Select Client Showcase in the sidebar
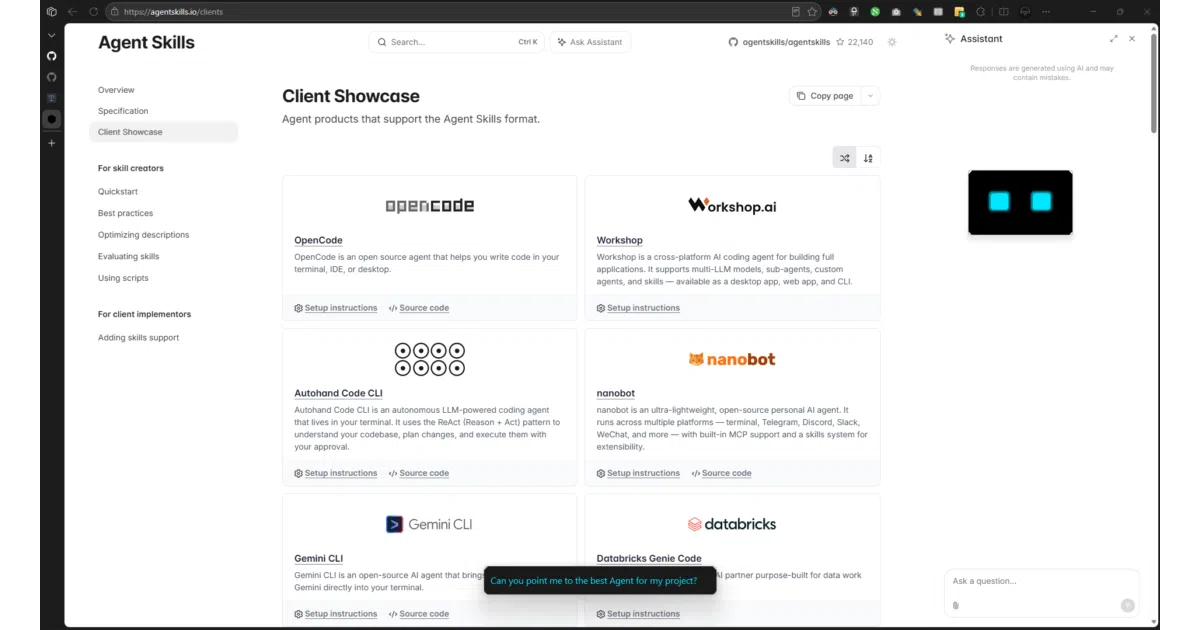This screenshot has width=1200, height=630. [x=164, y=132]
